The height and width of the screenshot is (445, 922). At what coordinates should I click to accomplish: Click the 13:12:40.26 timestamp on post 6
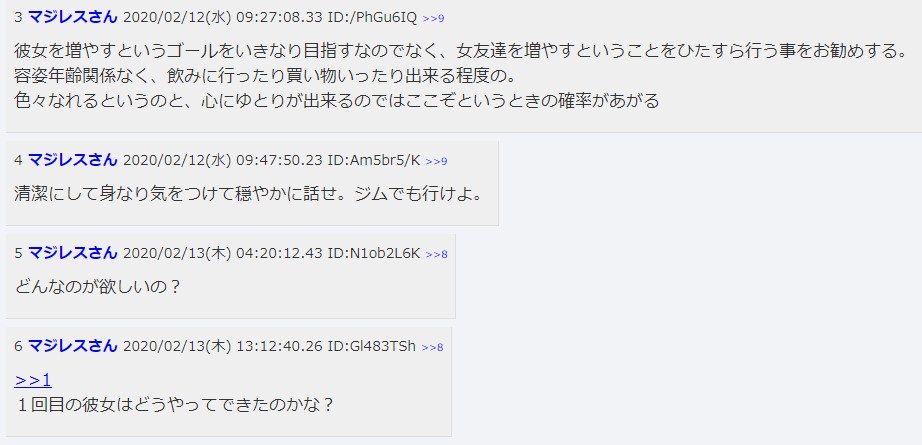click(x=279, y=346)
